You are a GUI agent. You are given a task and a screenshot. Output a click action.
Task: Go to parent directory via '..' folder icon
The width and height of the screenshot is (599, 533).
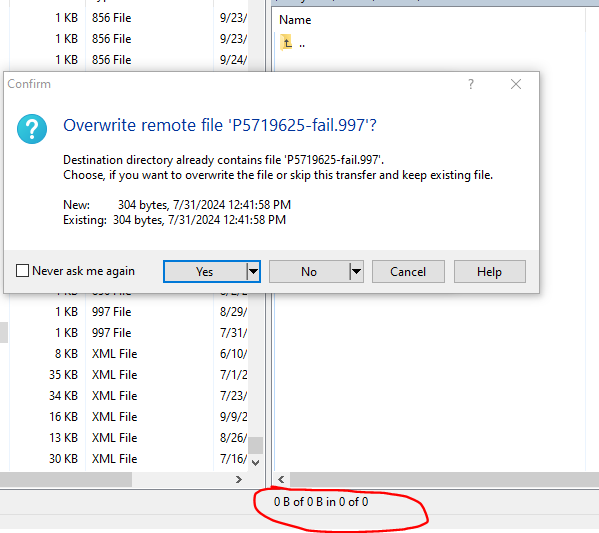click(x=286, y=42)
